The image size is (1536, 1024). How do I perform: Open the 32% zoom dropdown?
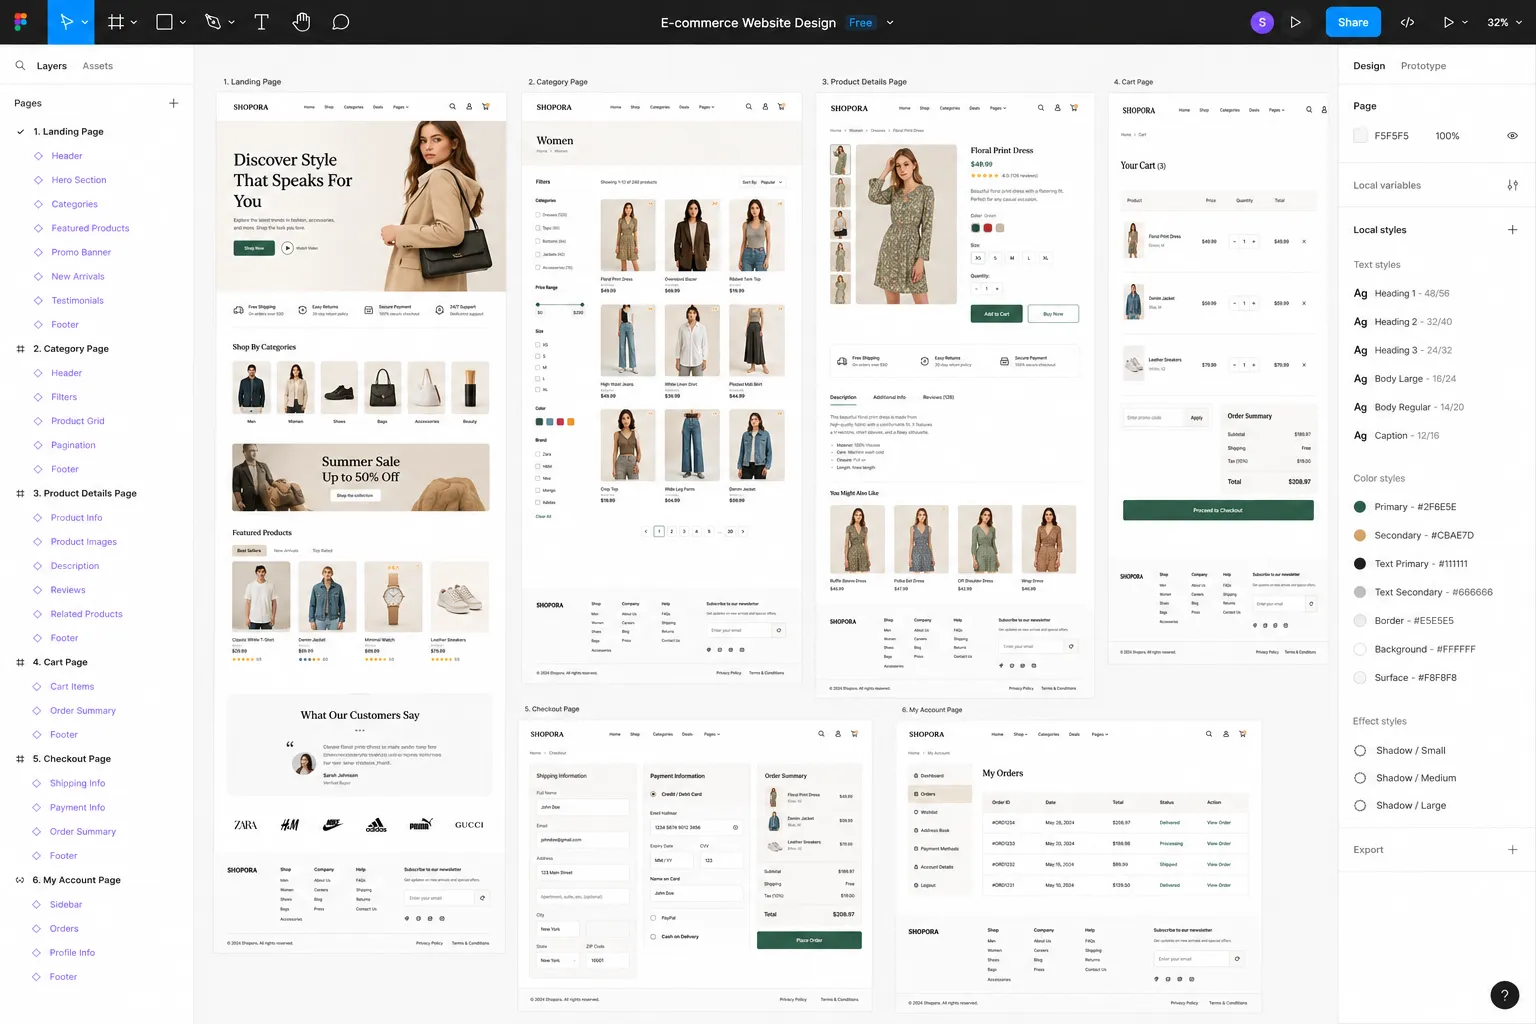tap(1504, 22)
